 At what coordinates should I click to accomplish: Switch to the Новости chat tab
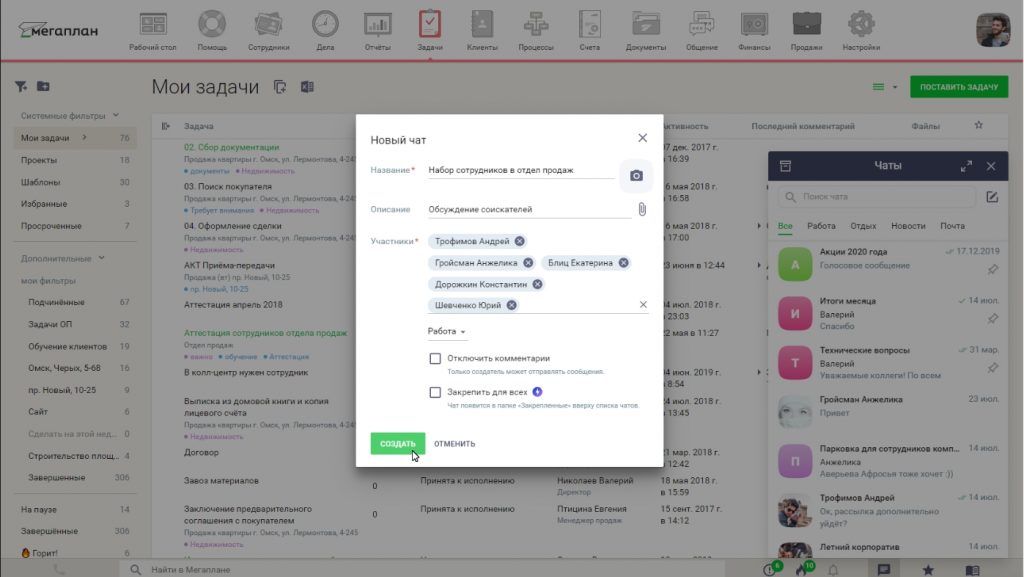coord(908,226)
